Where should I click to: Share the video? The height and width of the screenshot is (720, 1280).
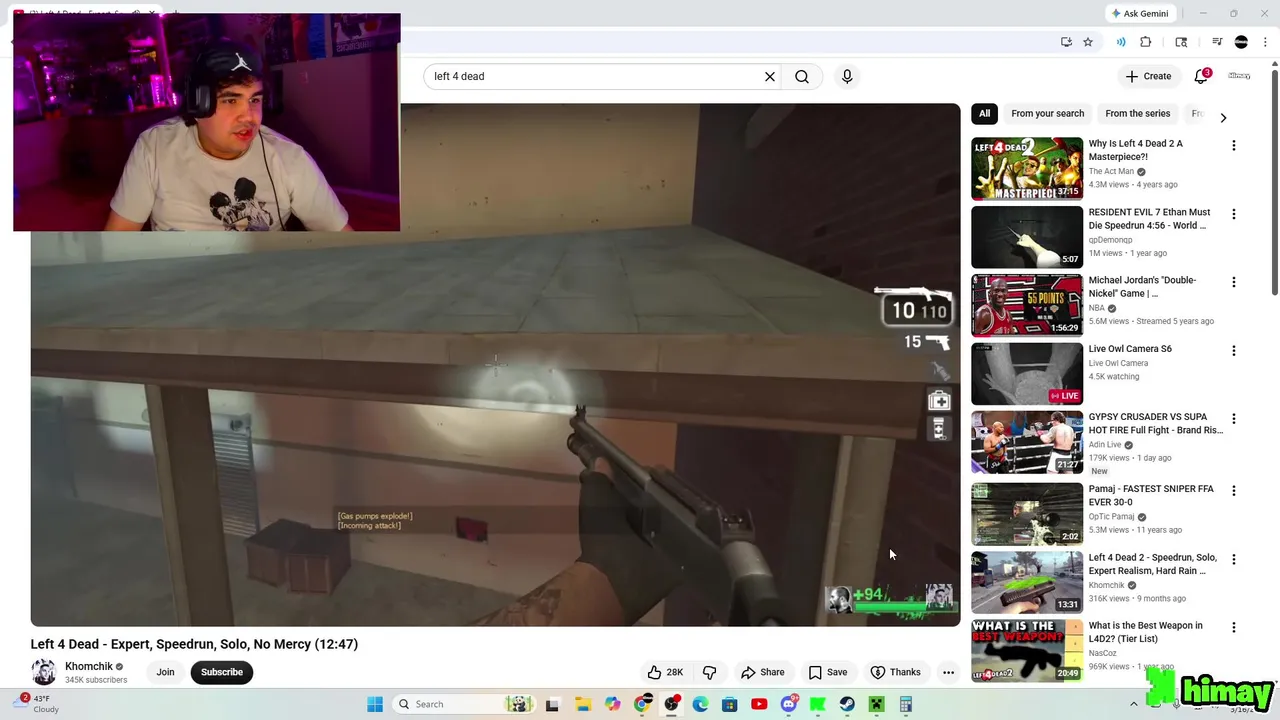pos(762,672)
